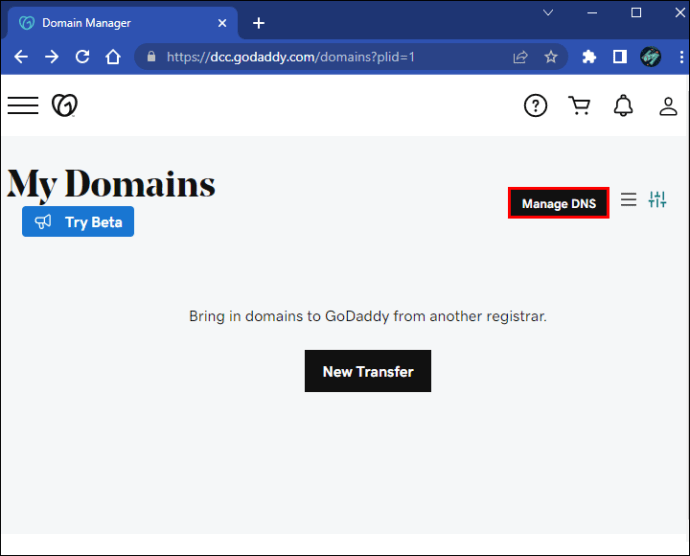The width and height of the screenshot is (690, 556).
Task: Focus the address bar URL
Action: pyautogui.click(x=290, y=57)
